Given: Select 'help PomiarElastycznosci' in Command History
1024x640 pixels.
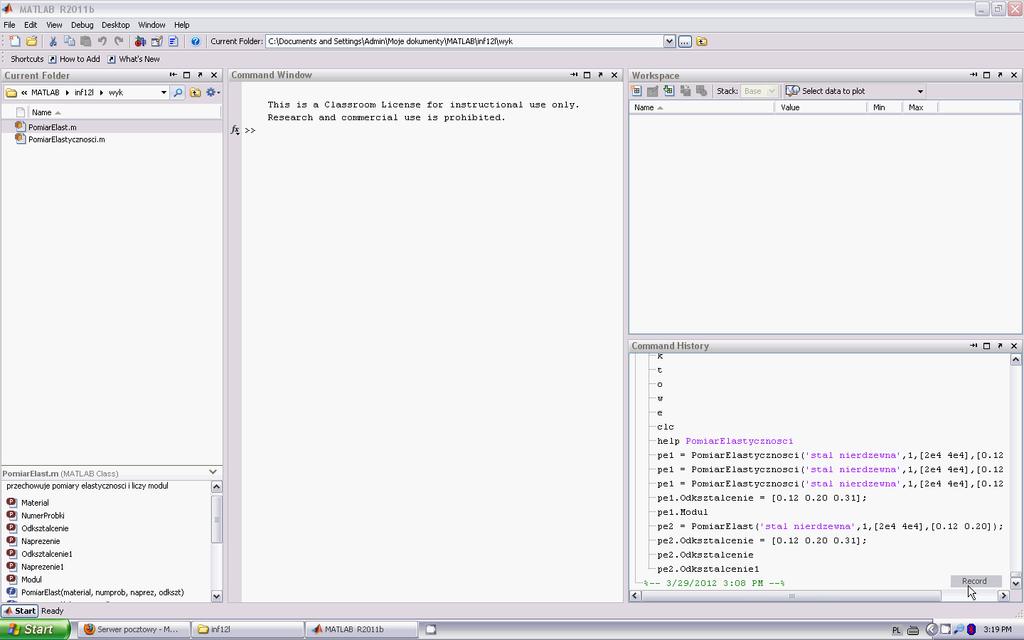Looking at the screenshot, I should (x=725, y=441).
